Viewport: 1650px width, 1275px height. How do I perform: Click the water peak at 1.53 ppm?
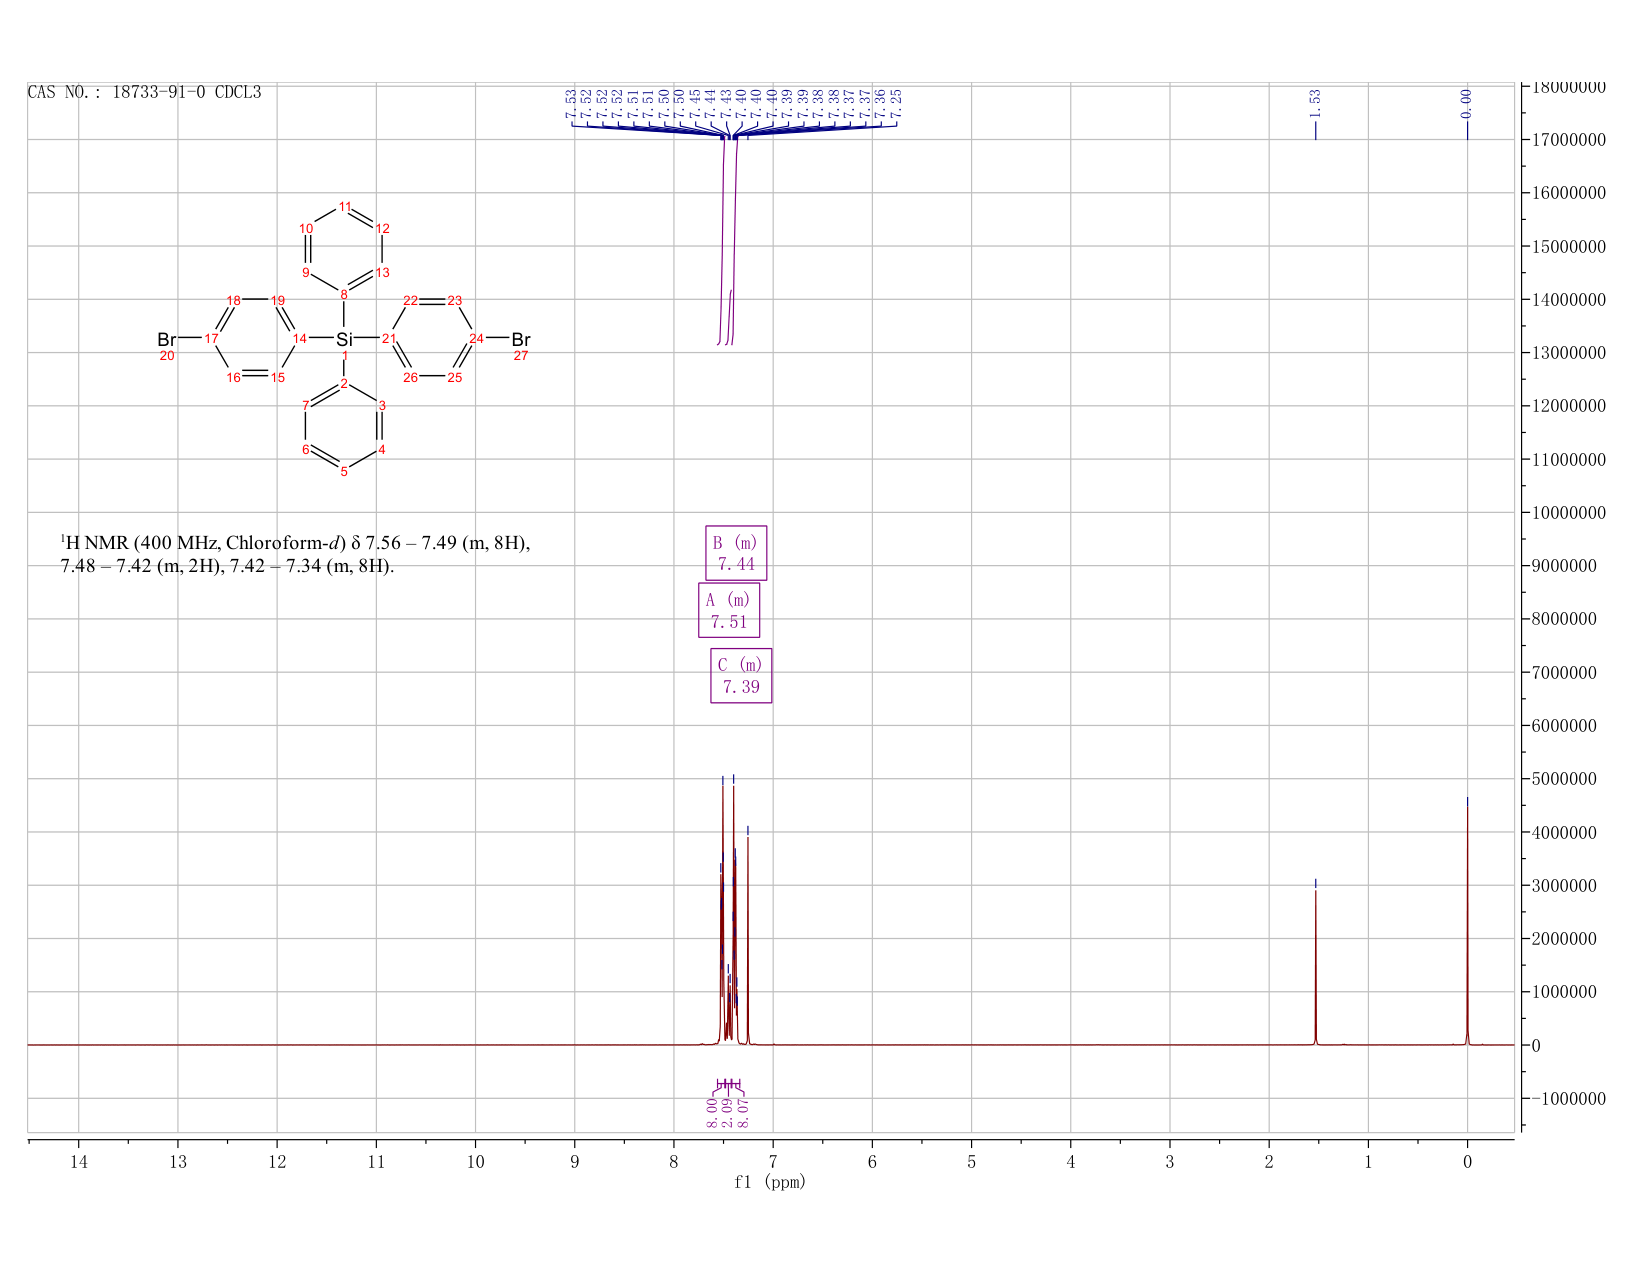(x=1315, y=967)
